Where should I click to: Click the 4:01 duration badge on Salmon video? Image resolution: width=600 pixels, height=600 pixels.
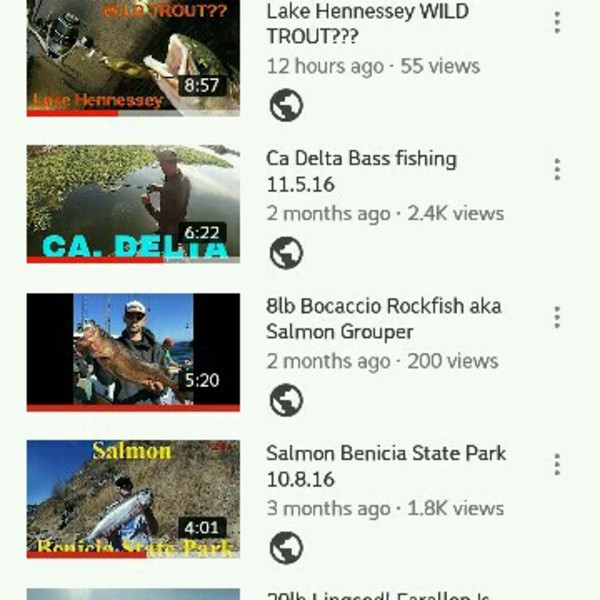click(x=202, y=527)
